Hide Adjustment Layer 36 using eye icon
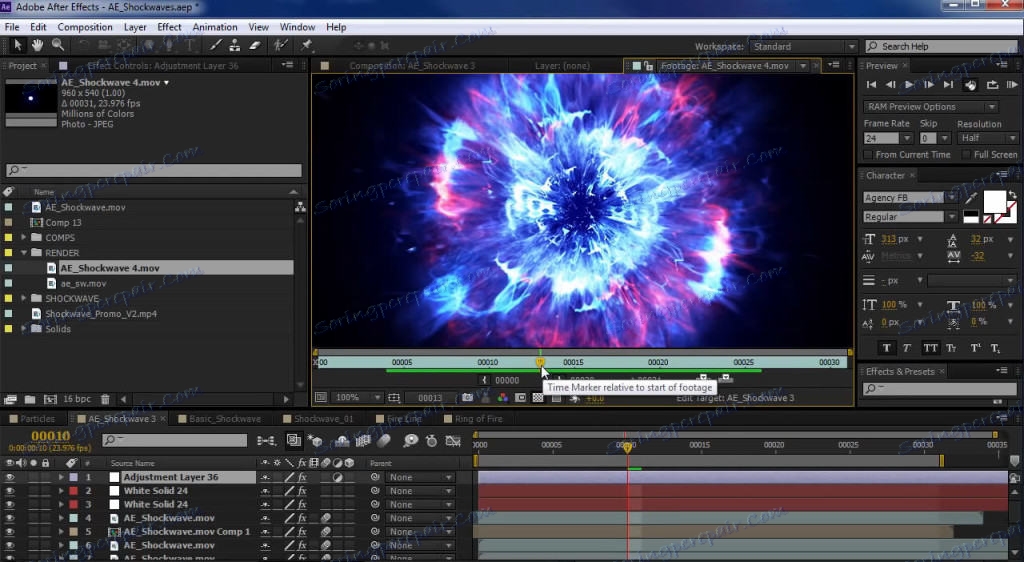This screenshot has width=1024, height=562. pos(10,478)
